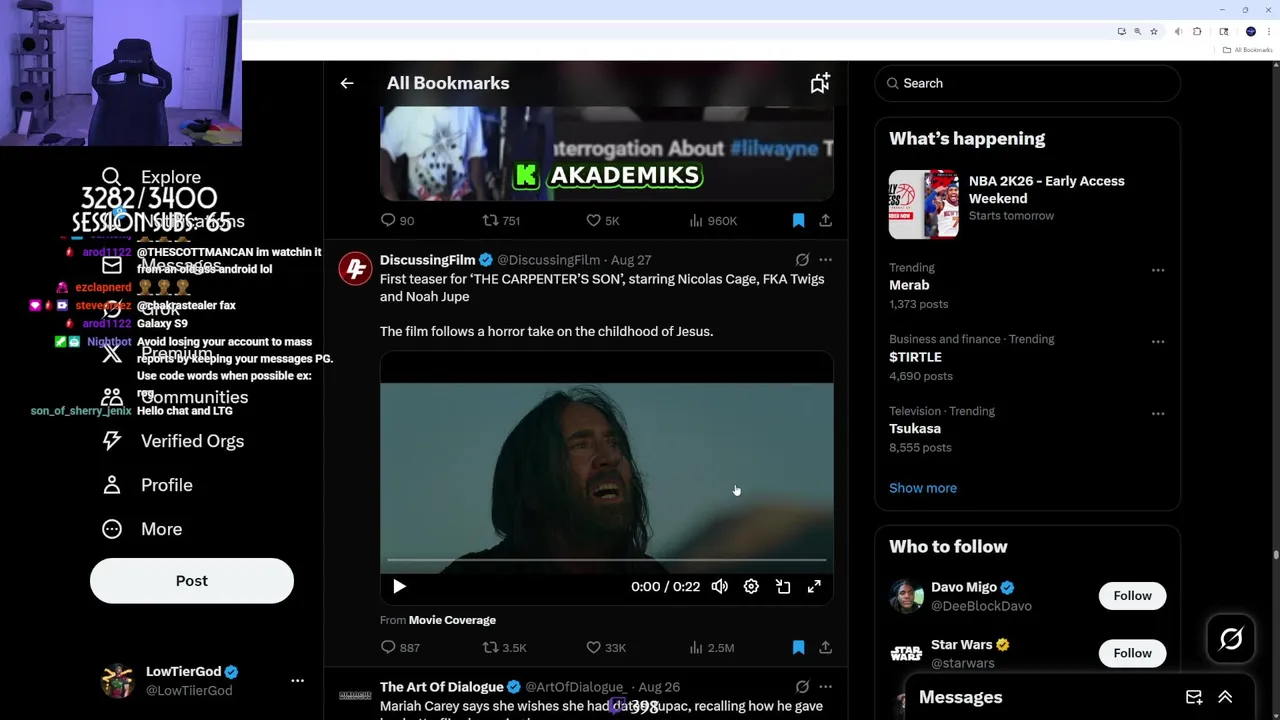Screen dimensions: 1280x720
Task: Open the DiscussingFilm profile avatar
Action: point(355,268)
